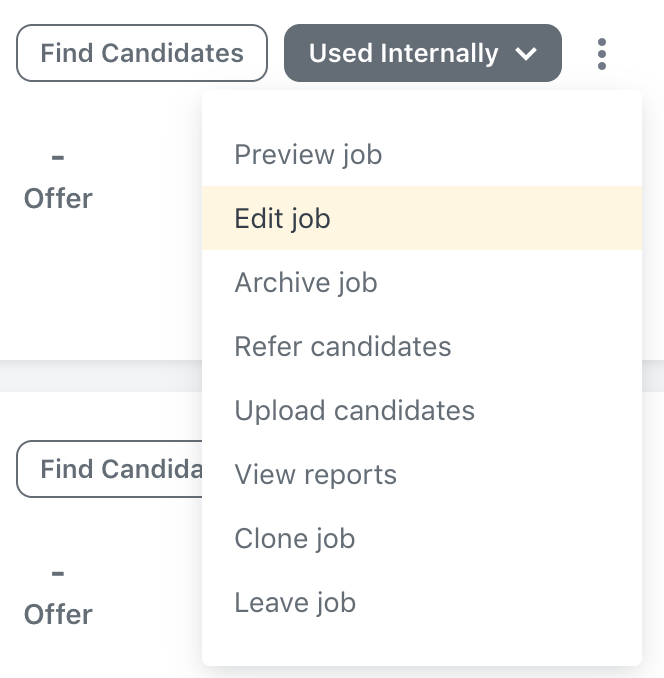The height and width of the screenshot is (678, 664).
Task: Click the lower Offer stage label
Action: point(58,614)
